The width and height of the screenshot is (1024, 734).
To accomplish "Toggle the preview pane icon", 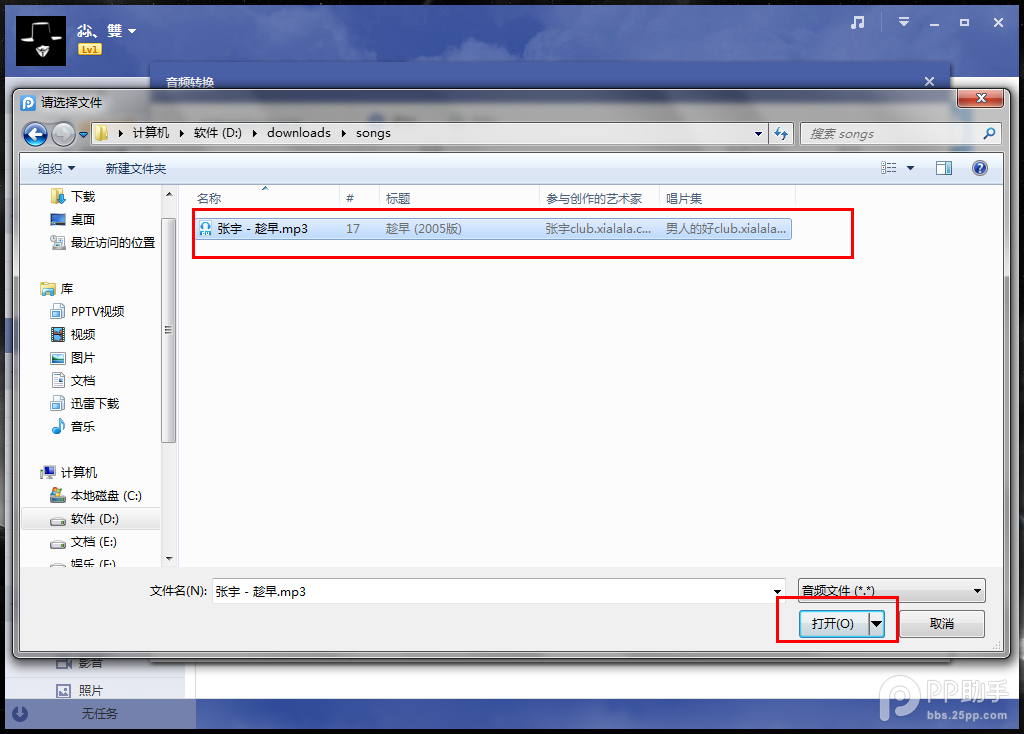I will tap(944, 168).
